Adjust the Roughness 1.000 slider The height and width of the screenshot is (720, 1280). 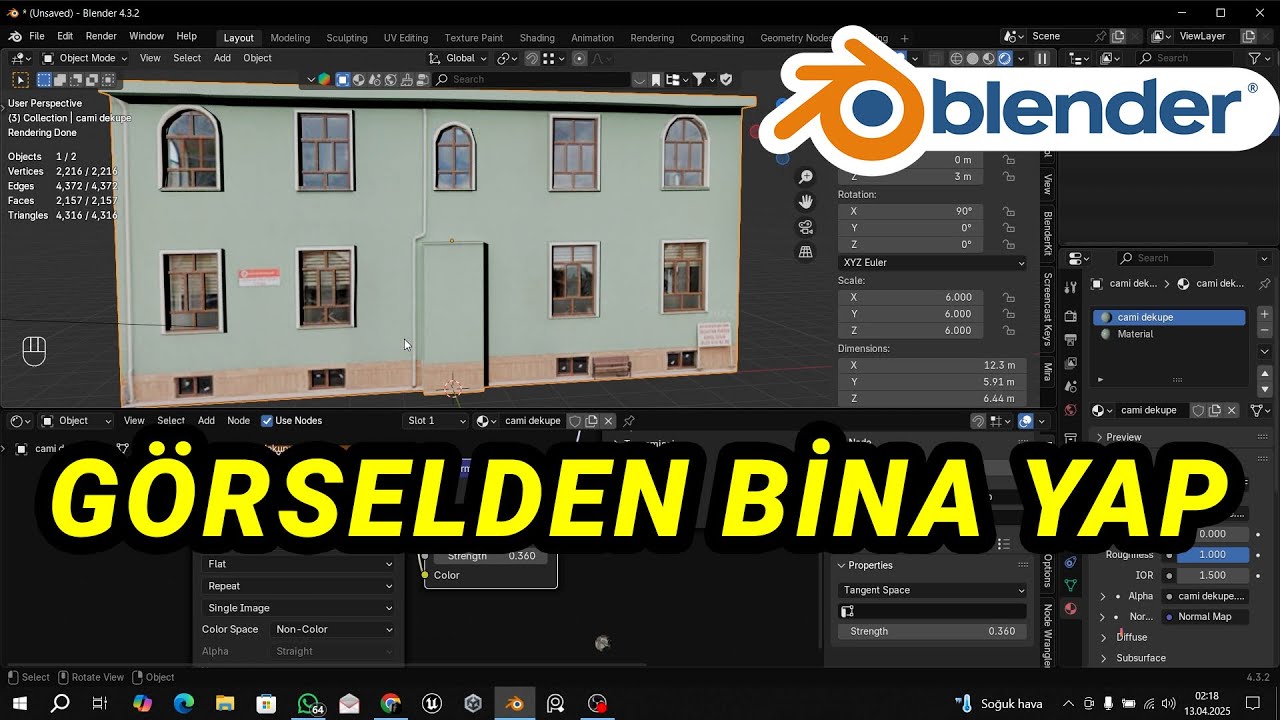click(x=1213, y=555)
